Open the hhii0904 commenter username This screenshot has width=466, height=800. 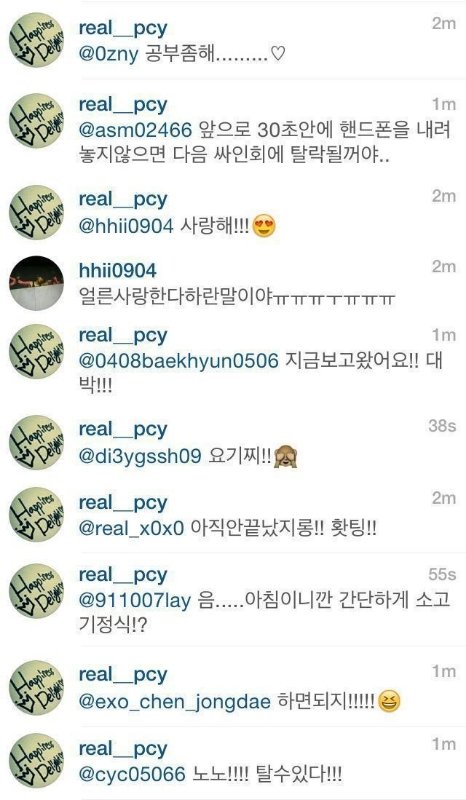(x=117, y=271)
